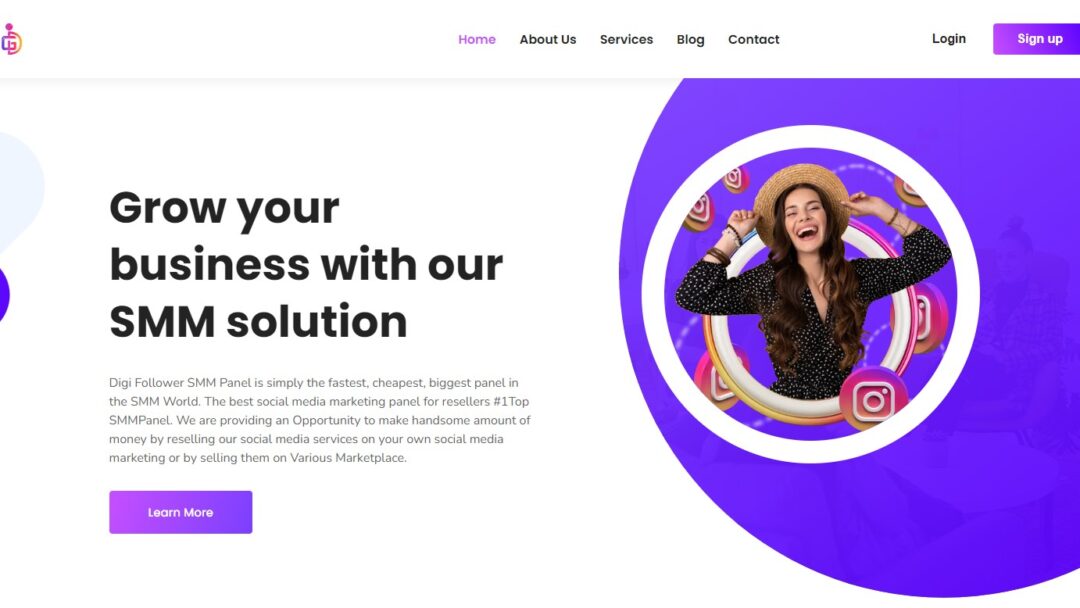Viewport: 1080px width, 608px height.
Task: Open the Services menu item
Action: coord(626,39)
